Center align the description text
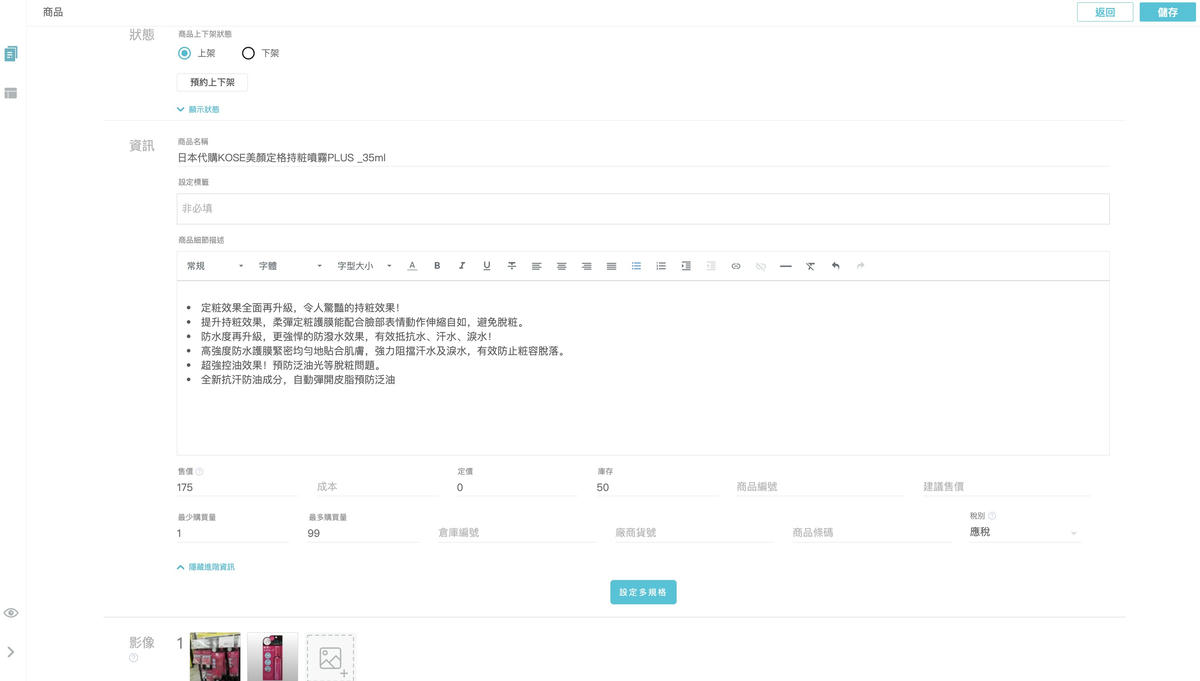The width and height of the screenshot is (1200, 681). (562, 266)
